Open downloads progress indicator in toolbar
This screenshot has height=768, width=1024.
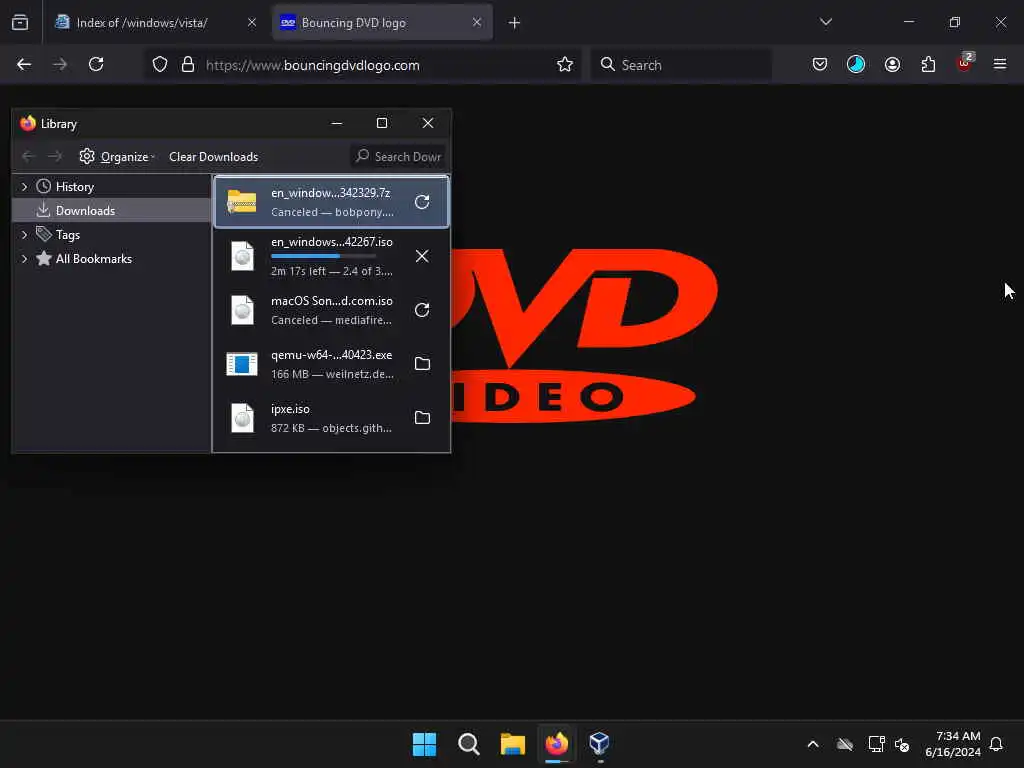coord(856,65)
